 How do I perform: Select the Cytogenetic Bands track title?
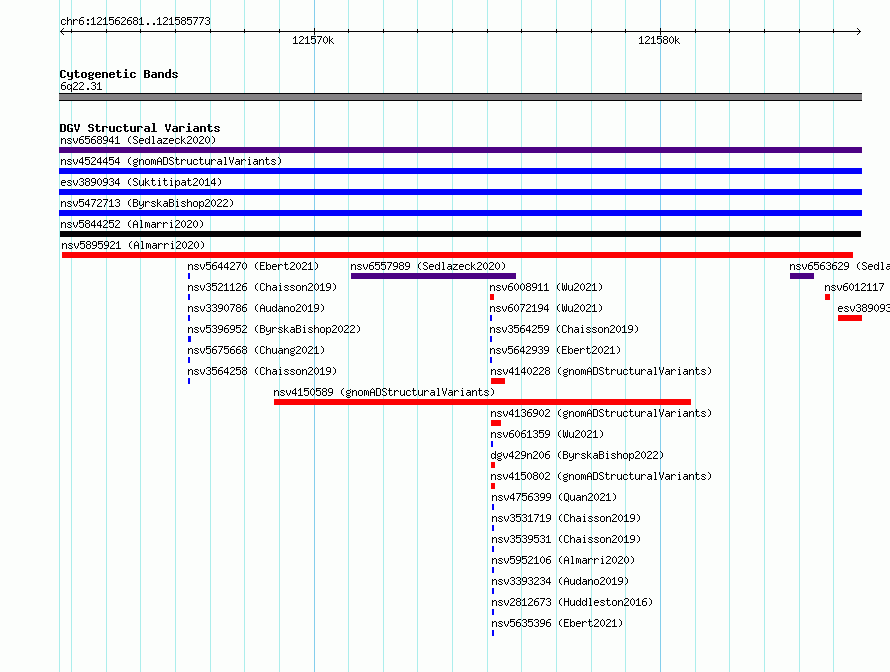119,74
